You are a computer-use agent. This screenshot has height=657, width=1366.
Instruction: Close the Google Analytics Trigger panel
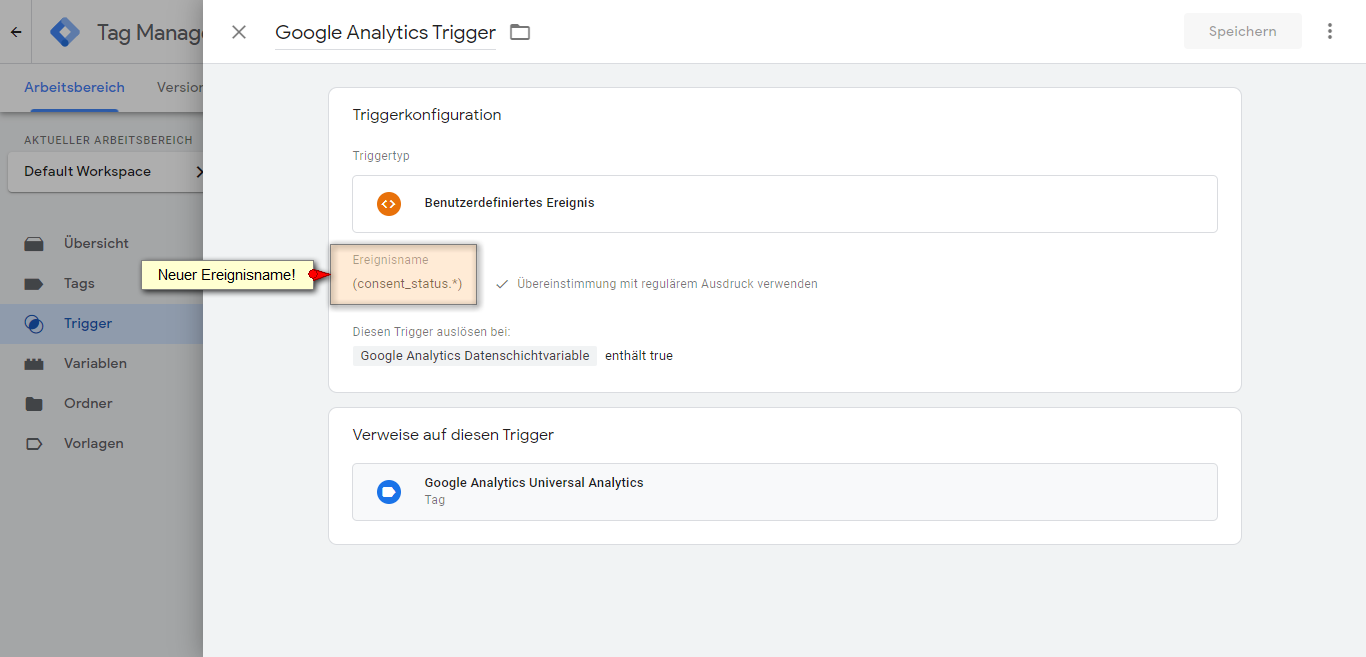(x=239, y=32)
